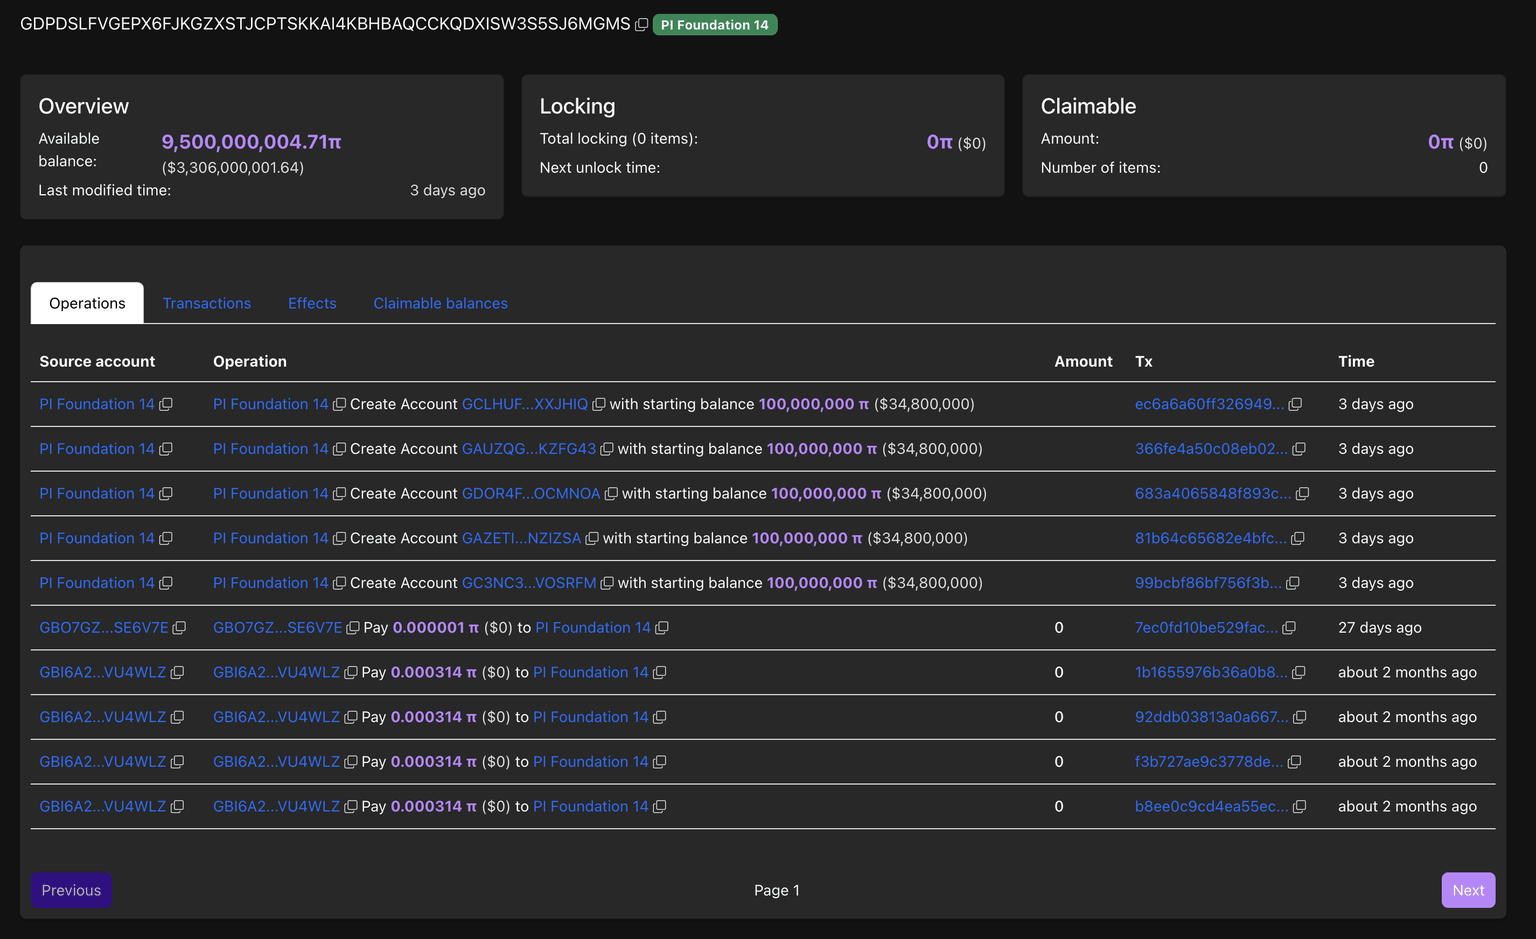Go to the Next page
The image size is (1536, 939).
coord(1467,890)
